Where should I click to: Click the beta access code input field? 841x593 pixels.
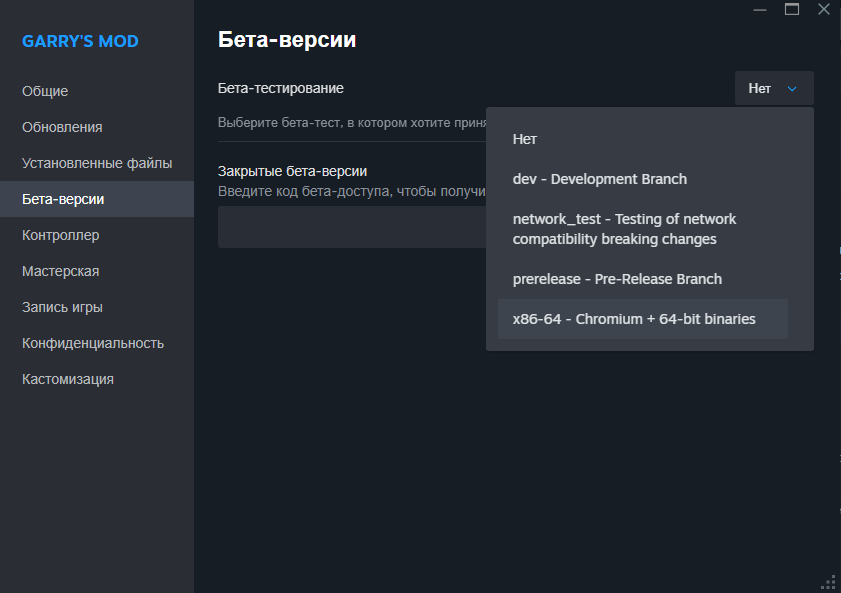coord(350,227)
